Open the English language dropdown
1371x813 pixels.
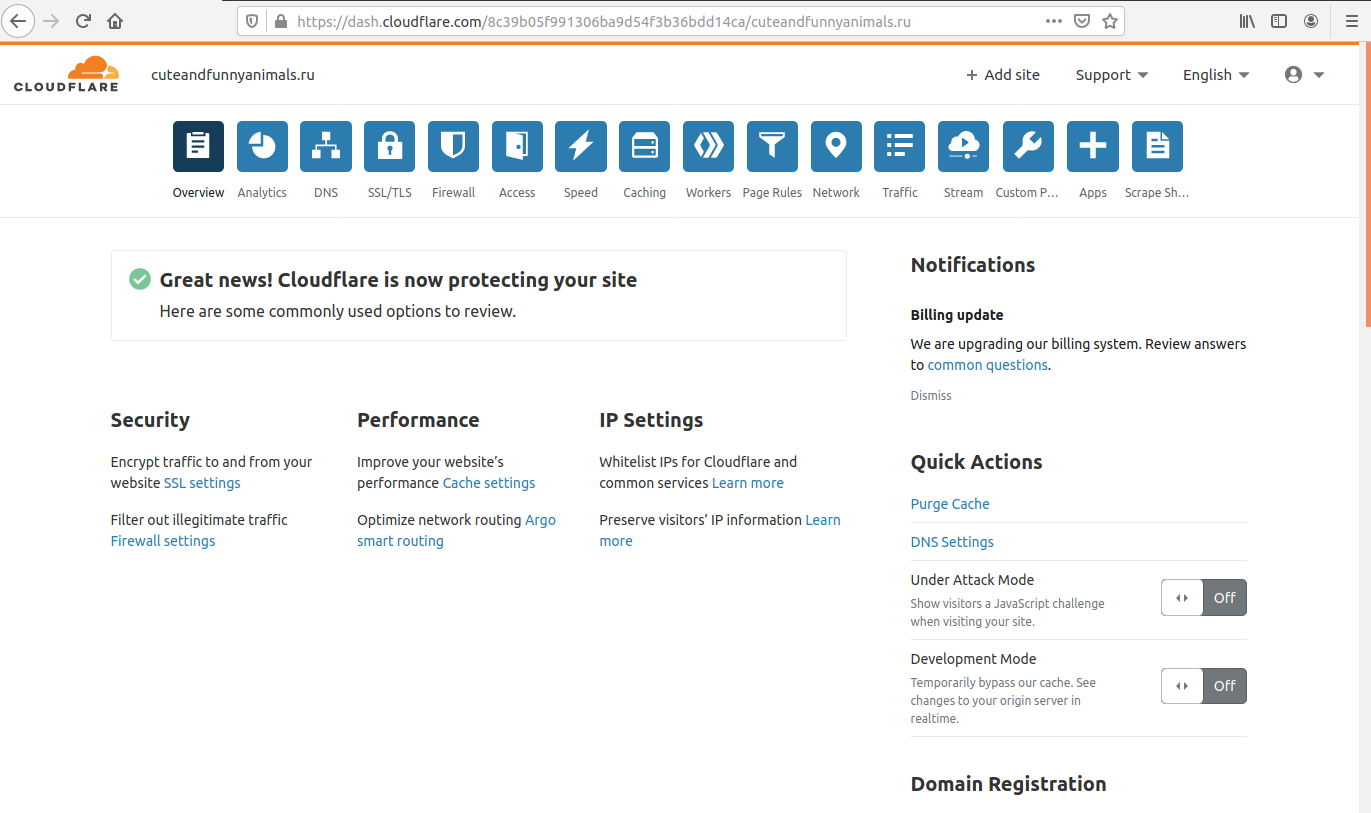click(x=1215, y=75)
